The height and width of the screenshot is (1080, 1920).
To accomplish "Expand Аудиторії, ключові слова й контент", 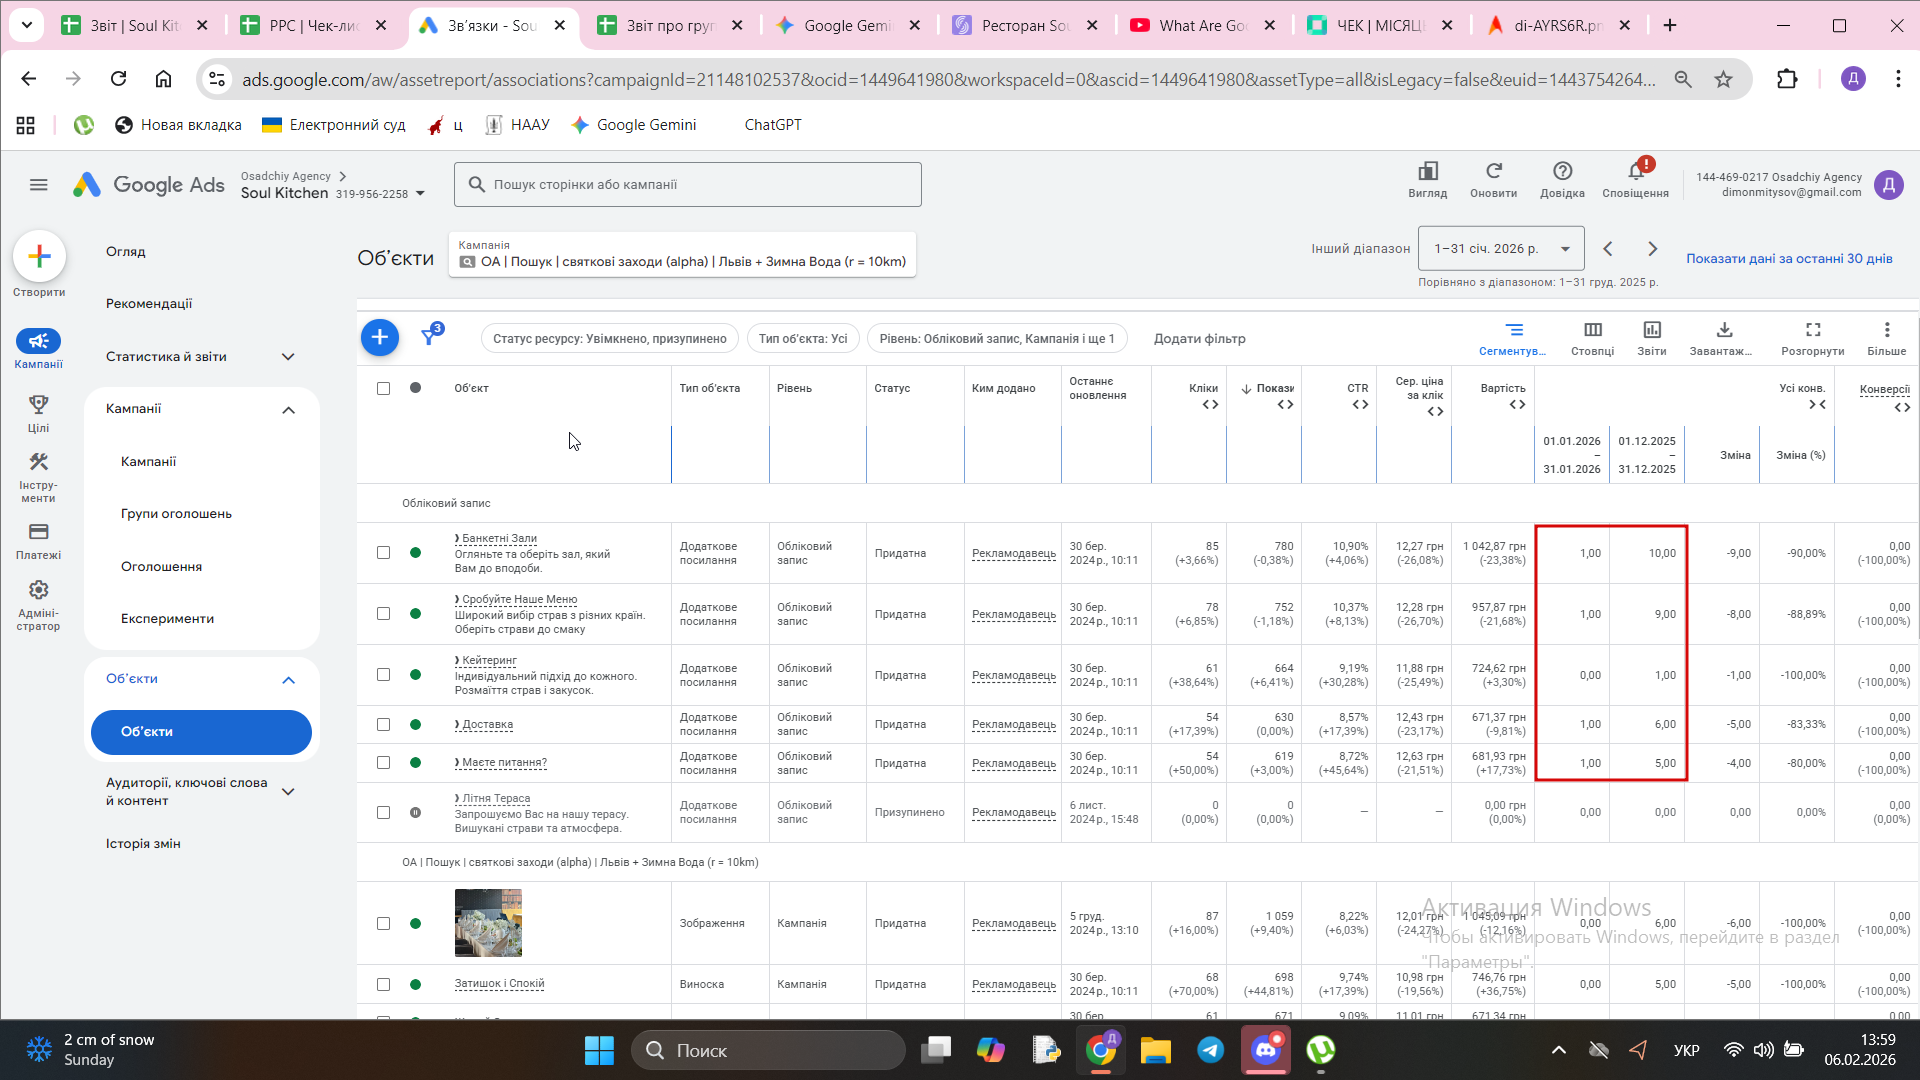I will tap(288, 792).
